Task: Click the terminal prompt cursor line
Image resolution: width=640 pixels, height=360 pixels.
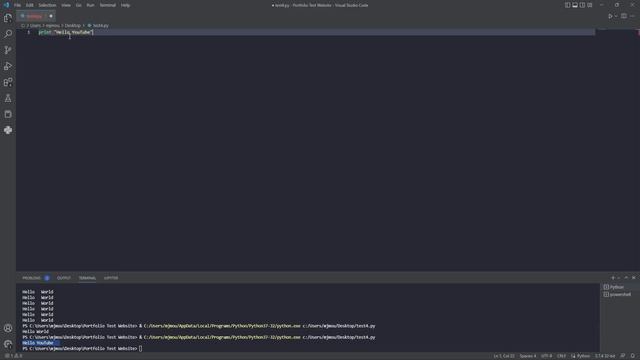Action: 82,349
